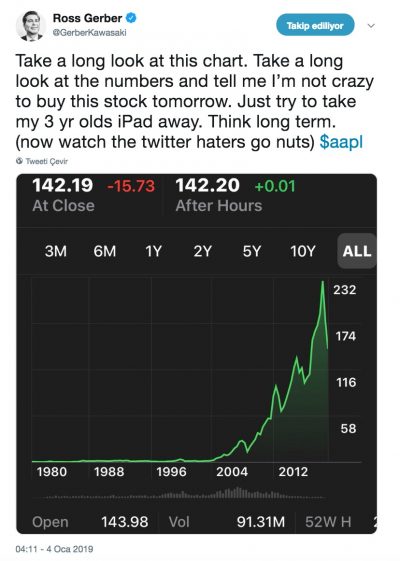400x561 pixels.
Task: Click the Takip ediliyor following button
Action: (x=315, y=25)
